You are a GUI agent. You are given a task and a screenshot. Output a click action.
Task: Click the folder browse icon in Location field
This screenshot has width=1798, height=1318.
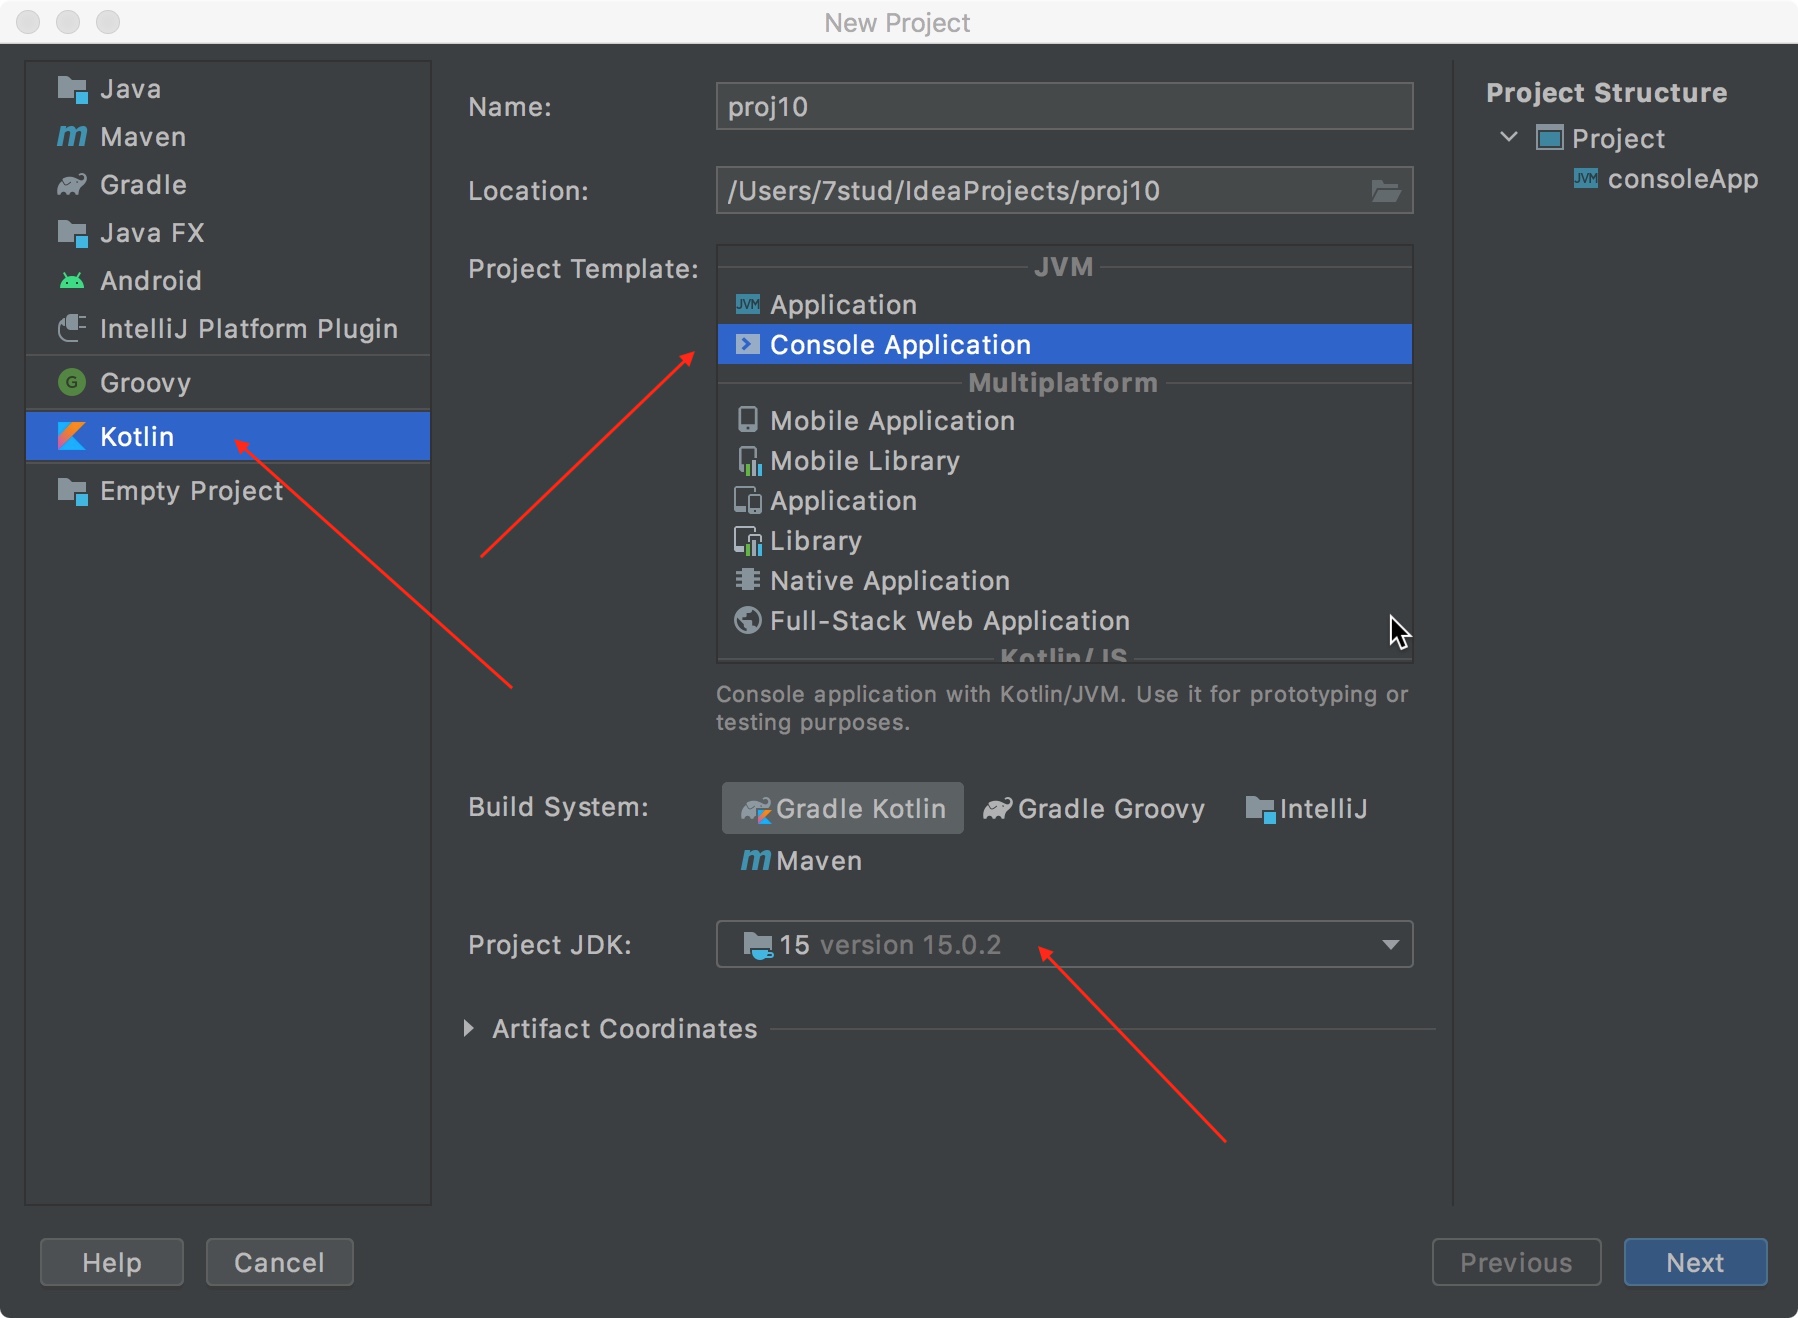click(1385, 191)
